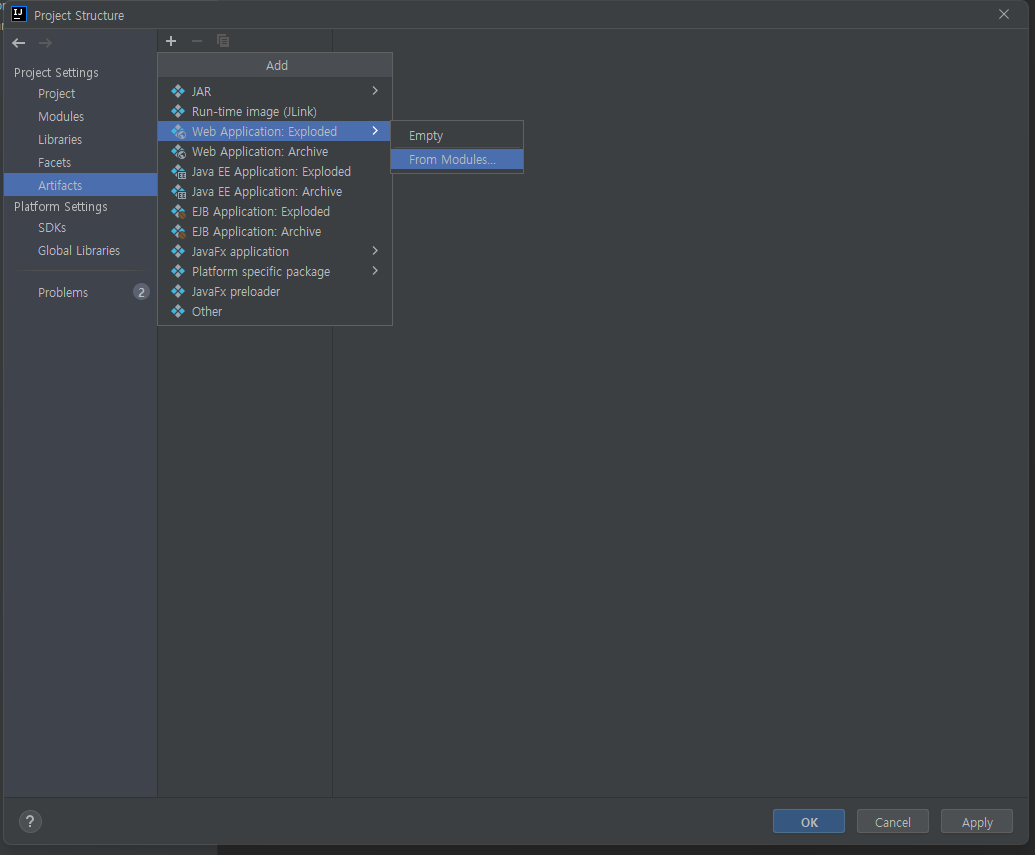Select JAR in the Add menu
Screen dimensions: 1035x855
pos(275,91)
